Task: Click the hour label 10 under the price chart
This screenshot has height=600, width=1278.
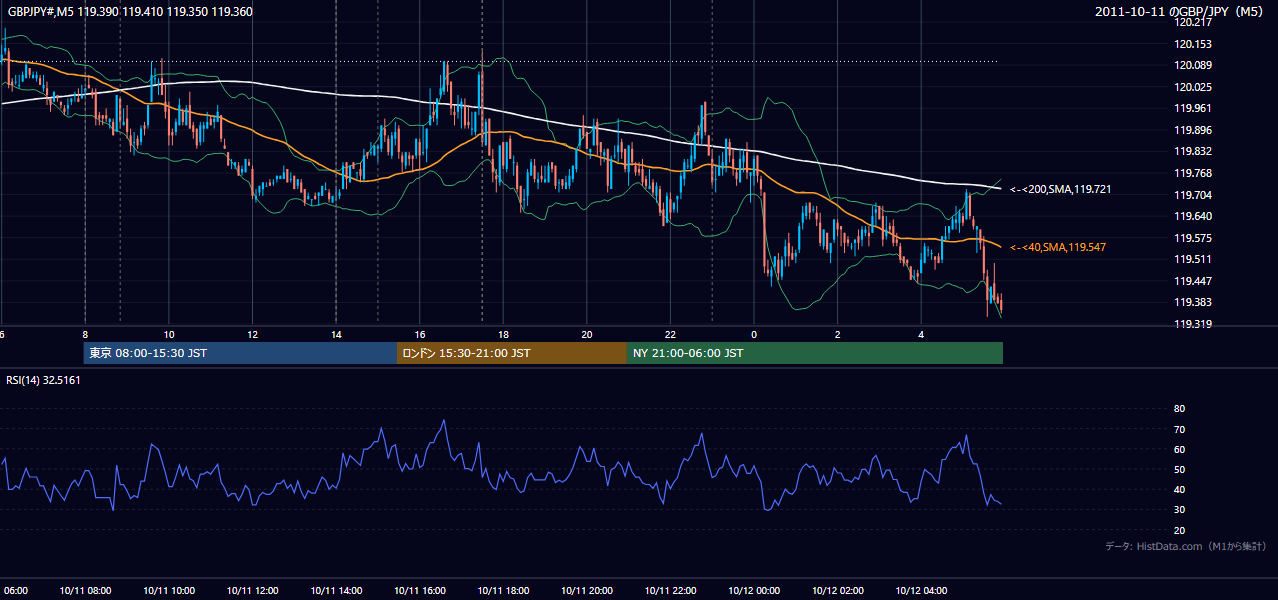Action: [169, 335]
